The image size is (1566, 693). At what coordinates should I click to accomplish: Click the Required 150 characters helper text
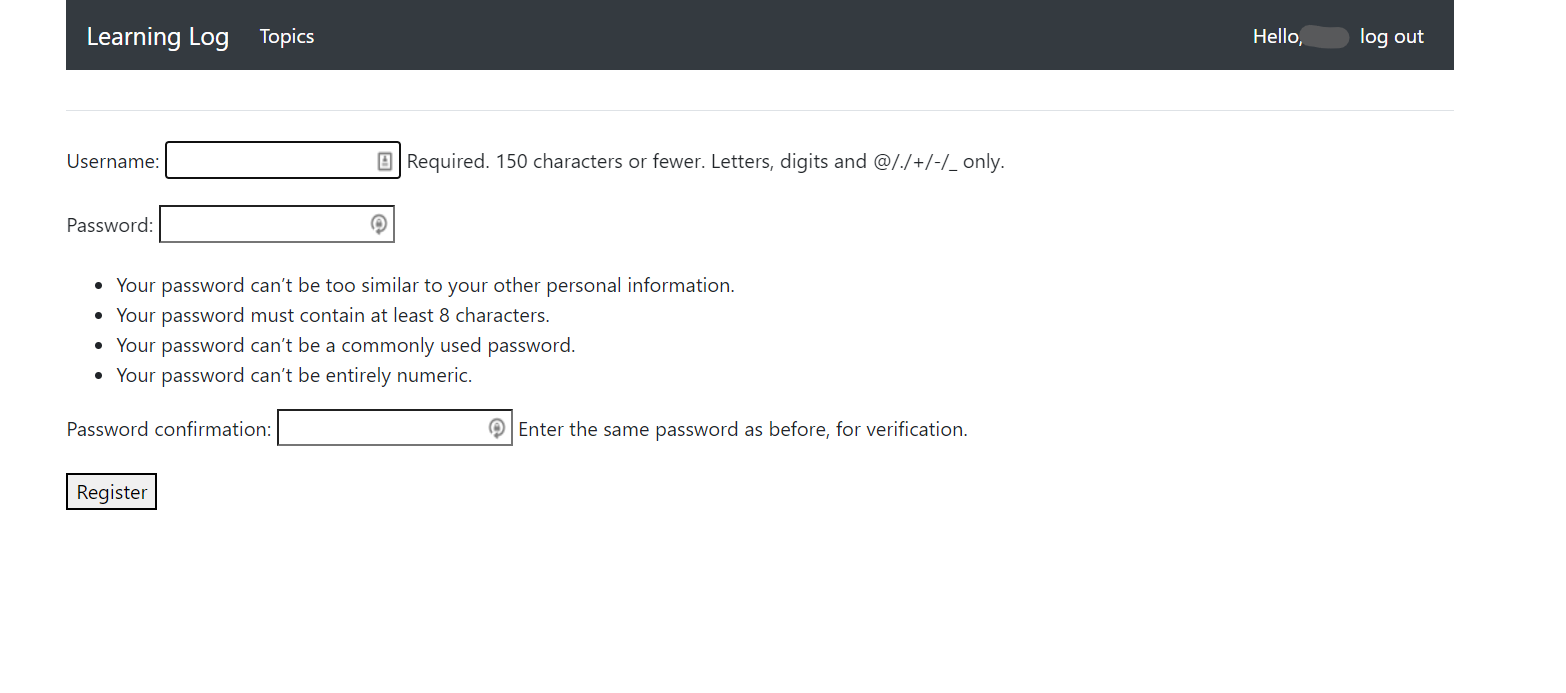(705, 161)
